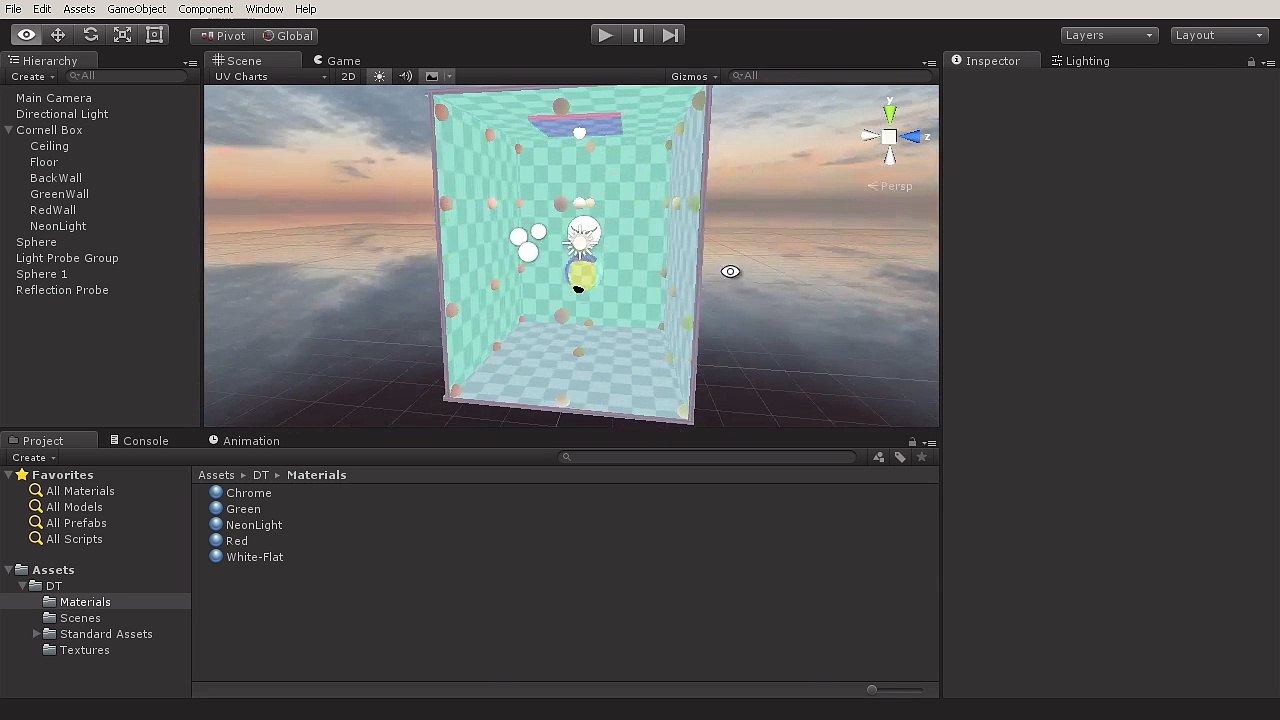
Task: Click the Red material sphere icon
Action: click(216, 541)
